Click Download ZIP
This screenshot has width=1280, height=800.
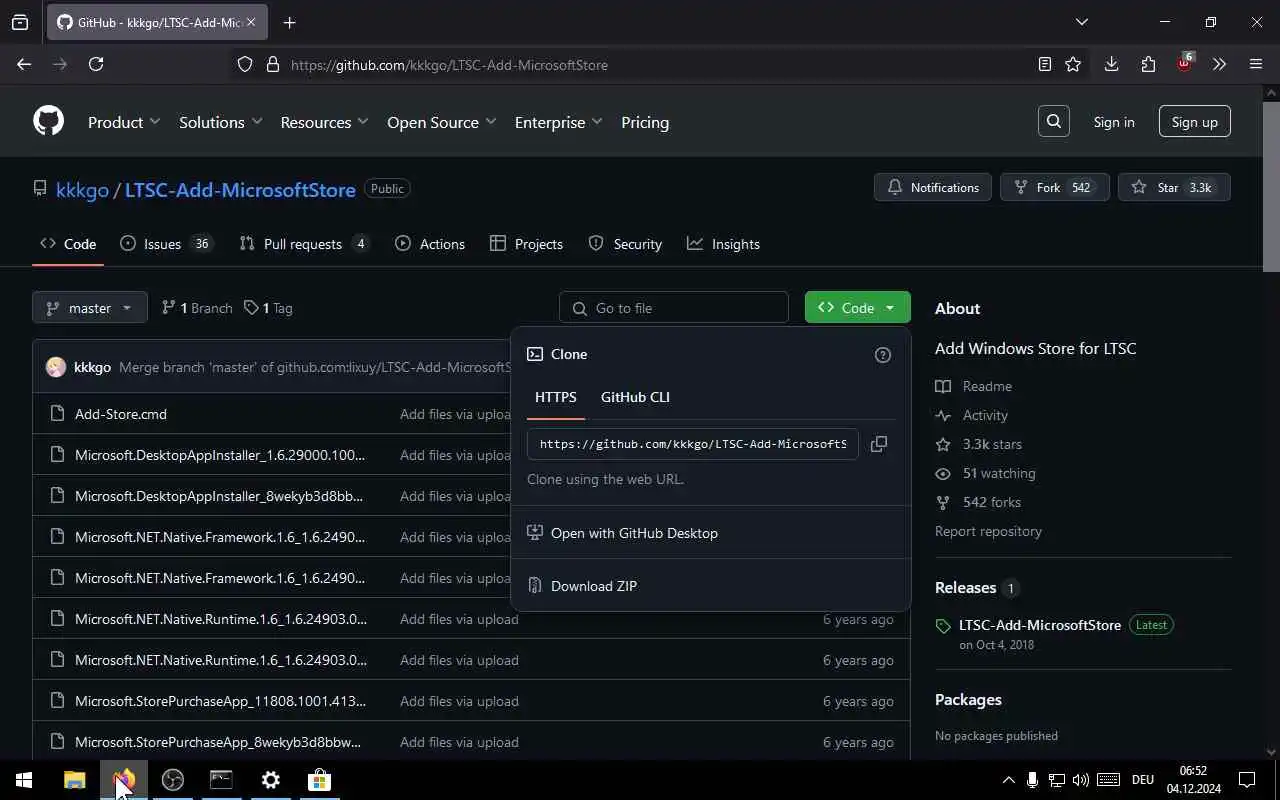coord(710,586)
